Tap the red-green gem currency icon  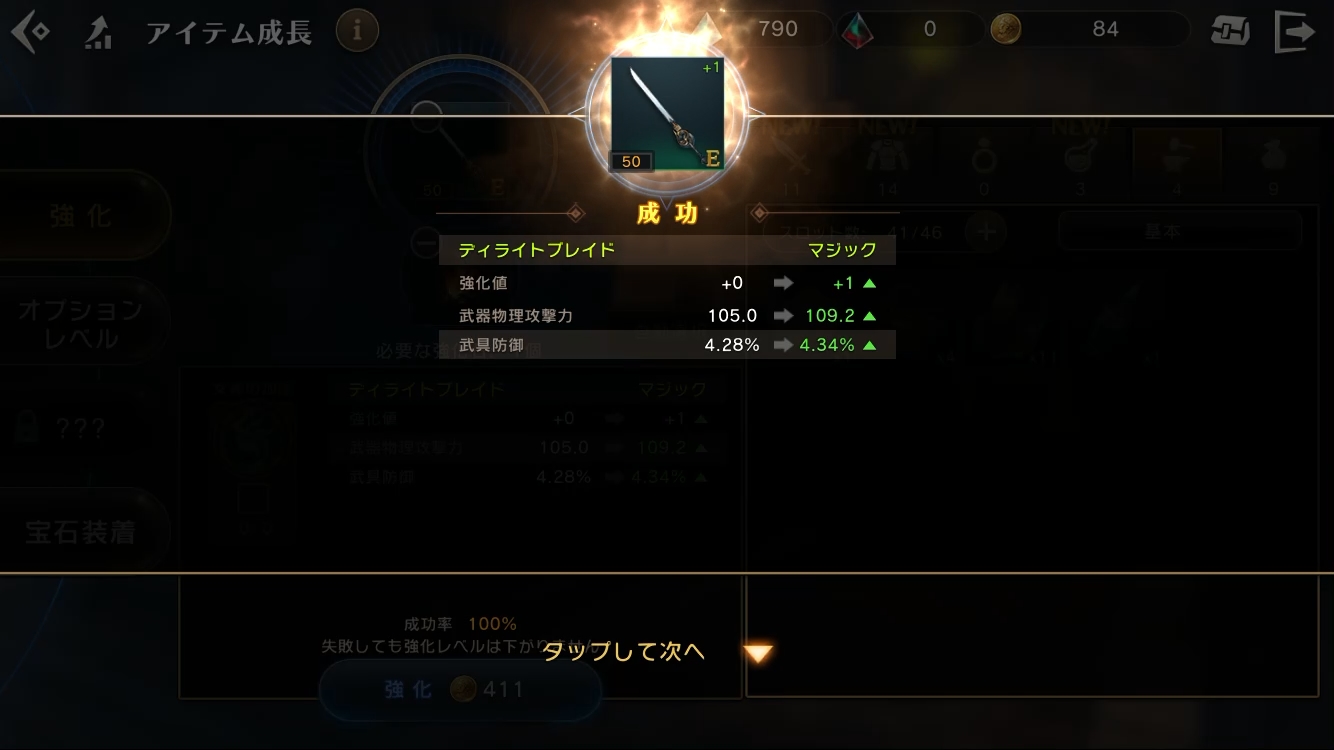(x=856, y=30)
